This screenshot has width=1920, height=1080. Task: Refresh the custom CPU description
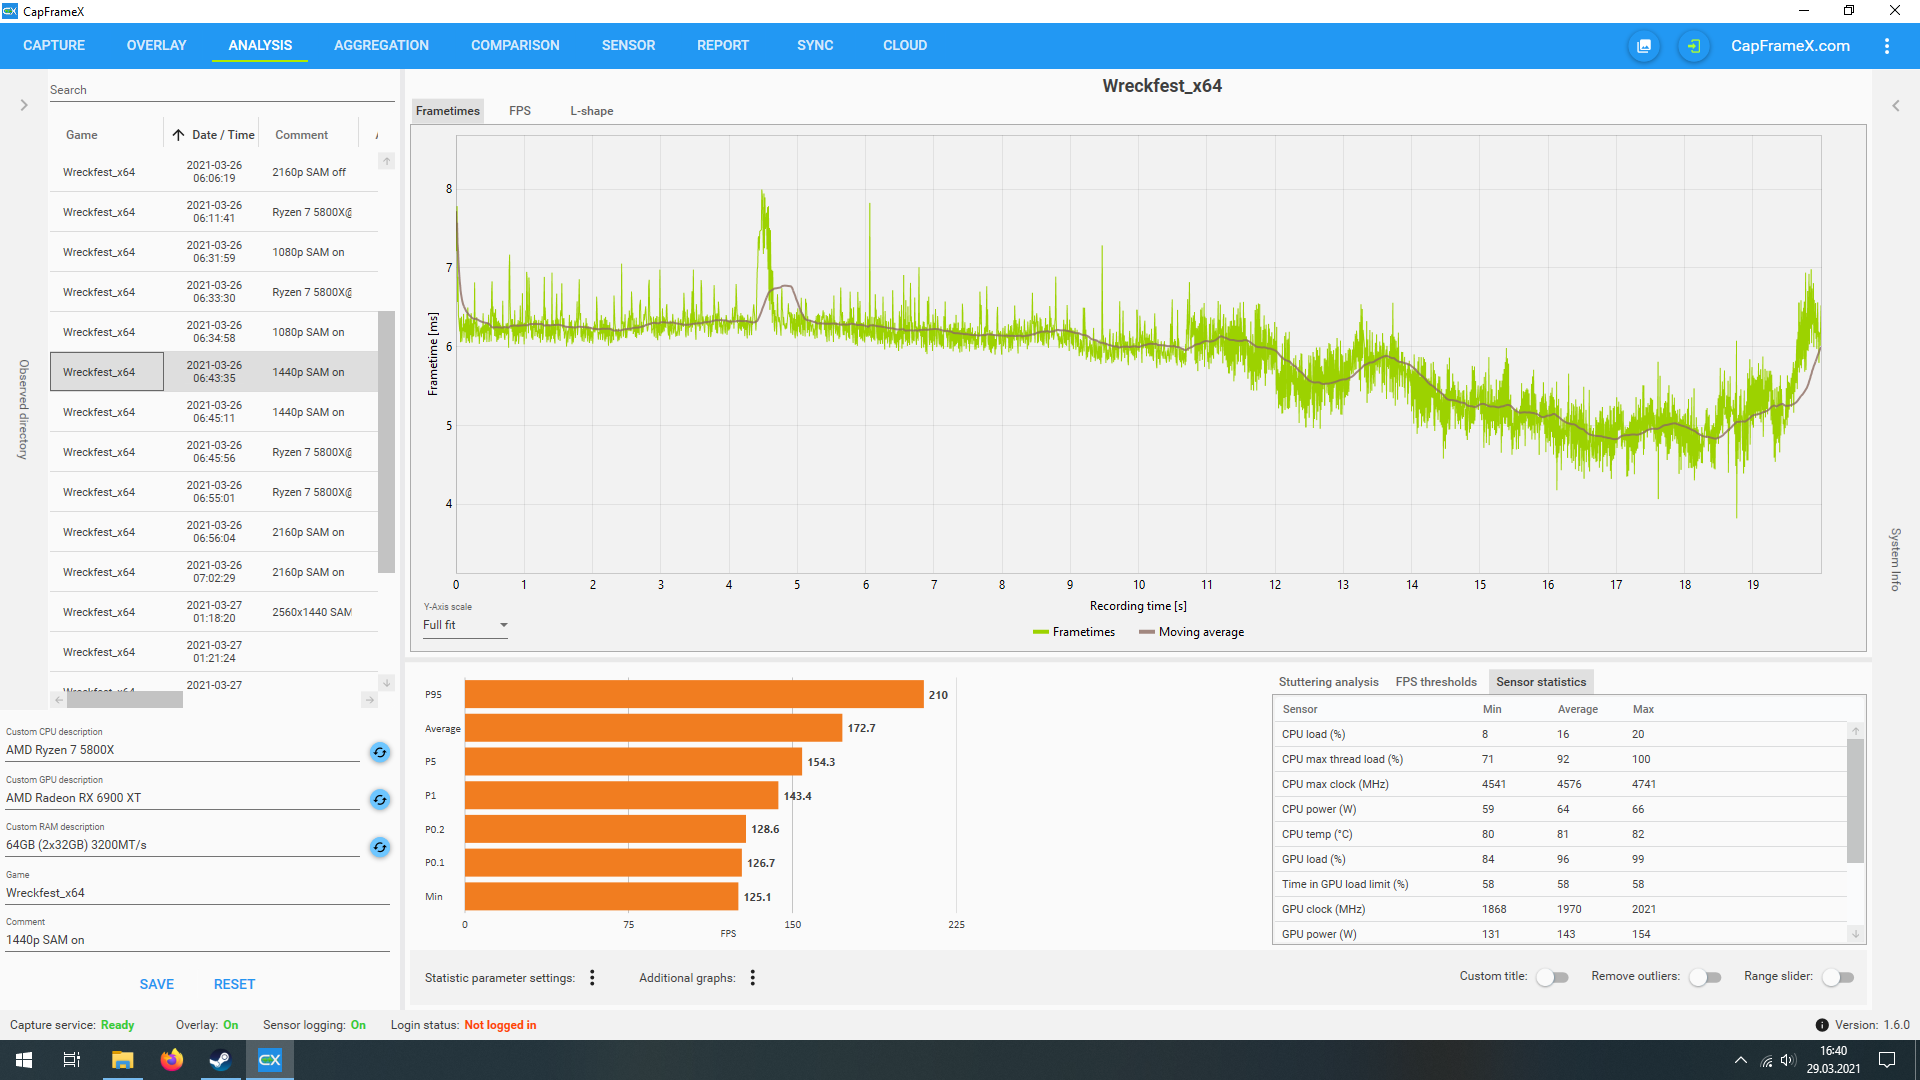pos(380,752)
